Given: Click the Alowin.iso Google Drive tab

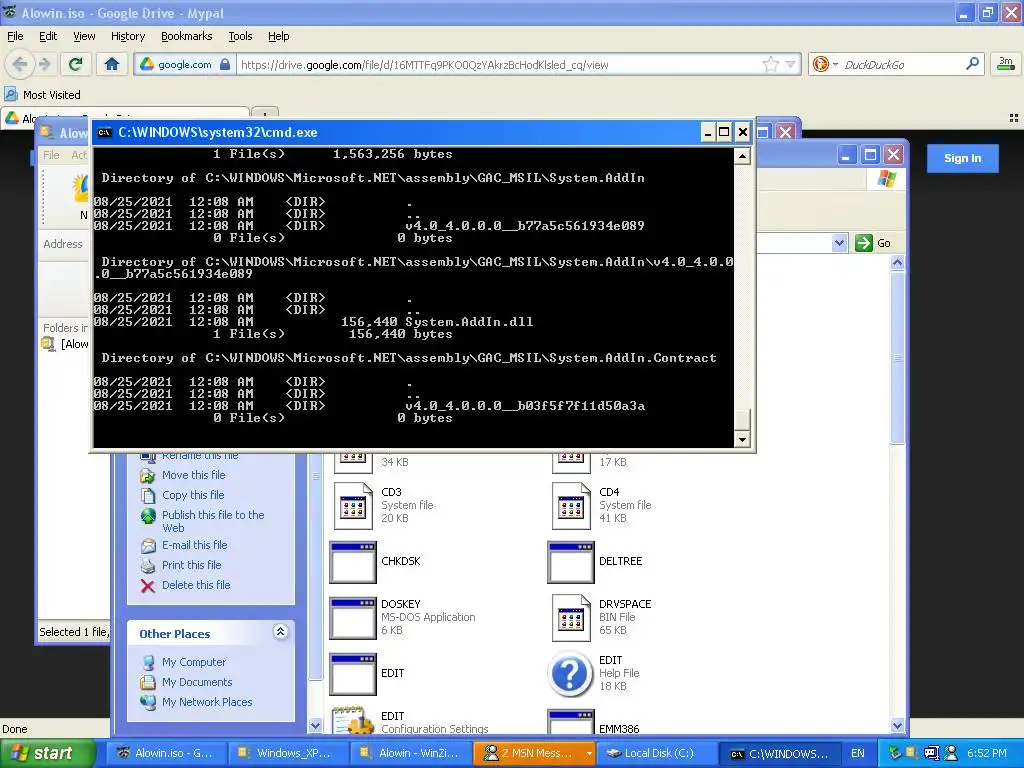Looking at the screenshot, I should tap(124, 118).
